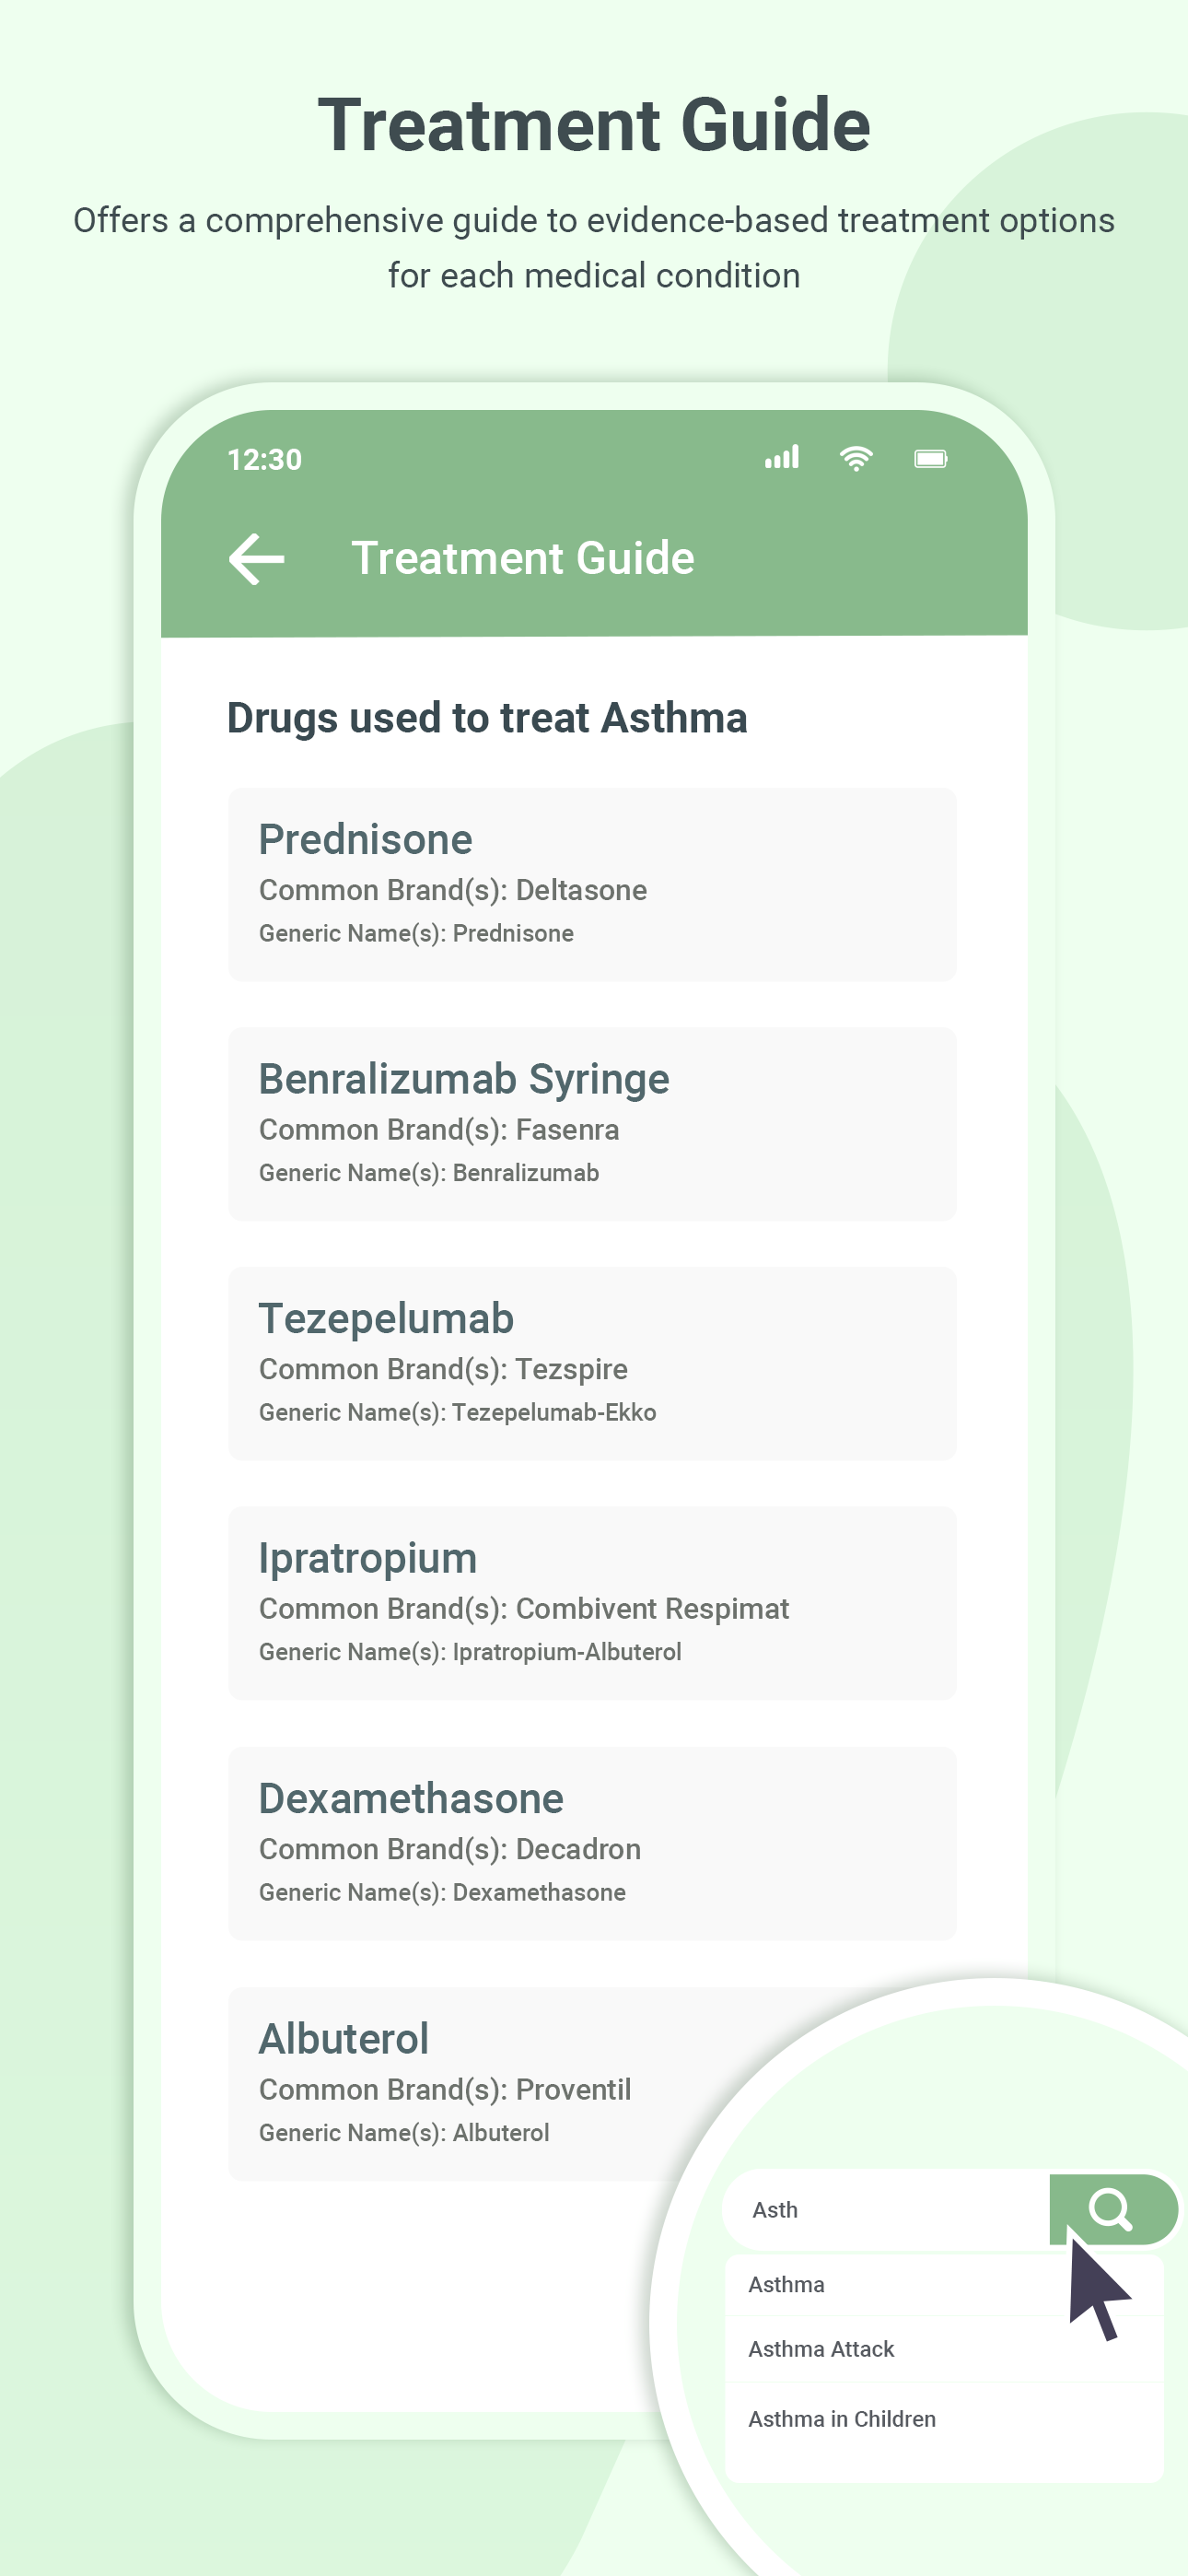Open the Benralizumab Syringe card
The width and height of the screenshot is (1188, 2576).
tap(592, 1124)
